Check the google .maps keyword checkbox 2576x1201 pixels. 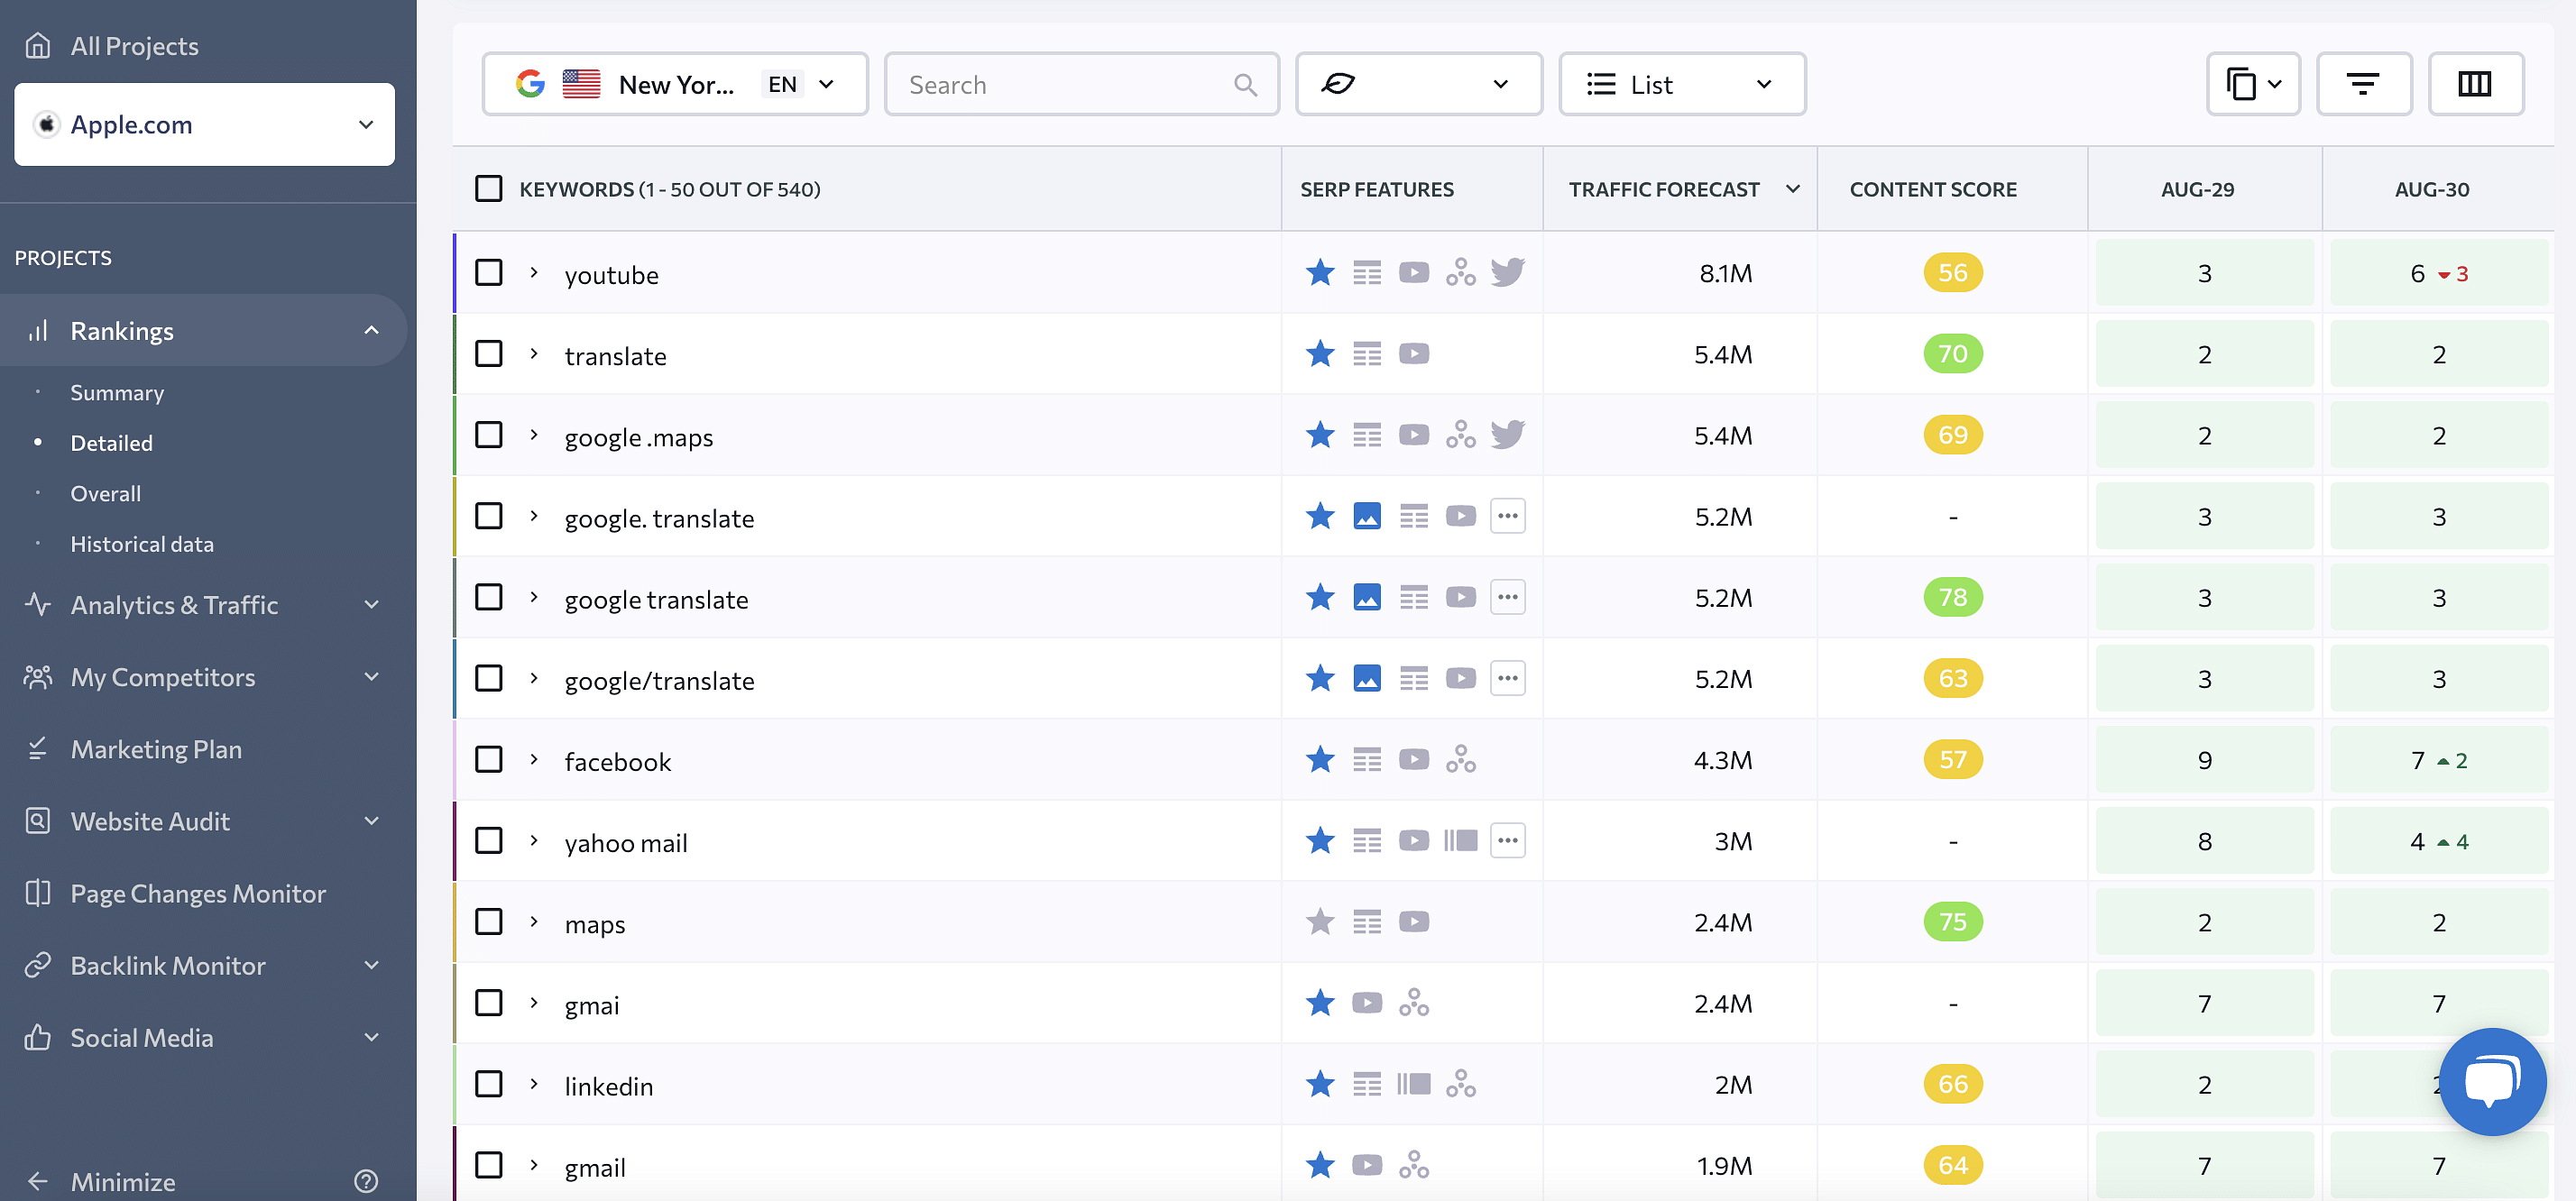[x=488, y=435]
